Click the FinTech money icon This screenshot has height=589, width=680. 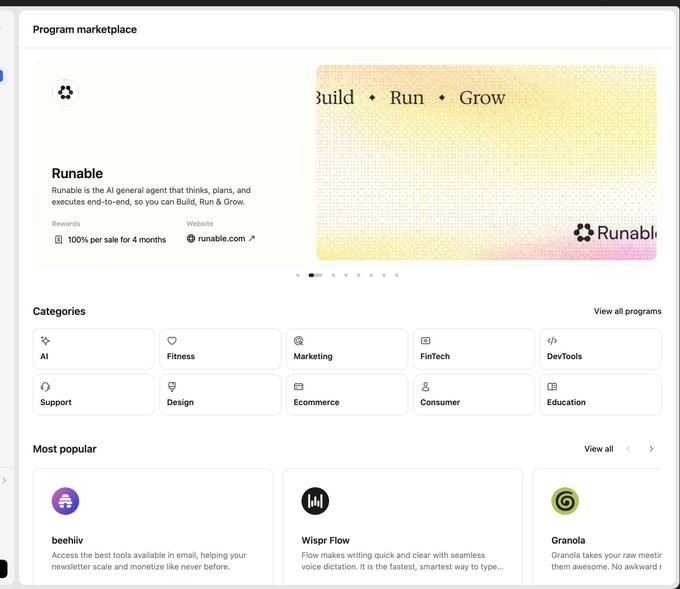[425, 340]
